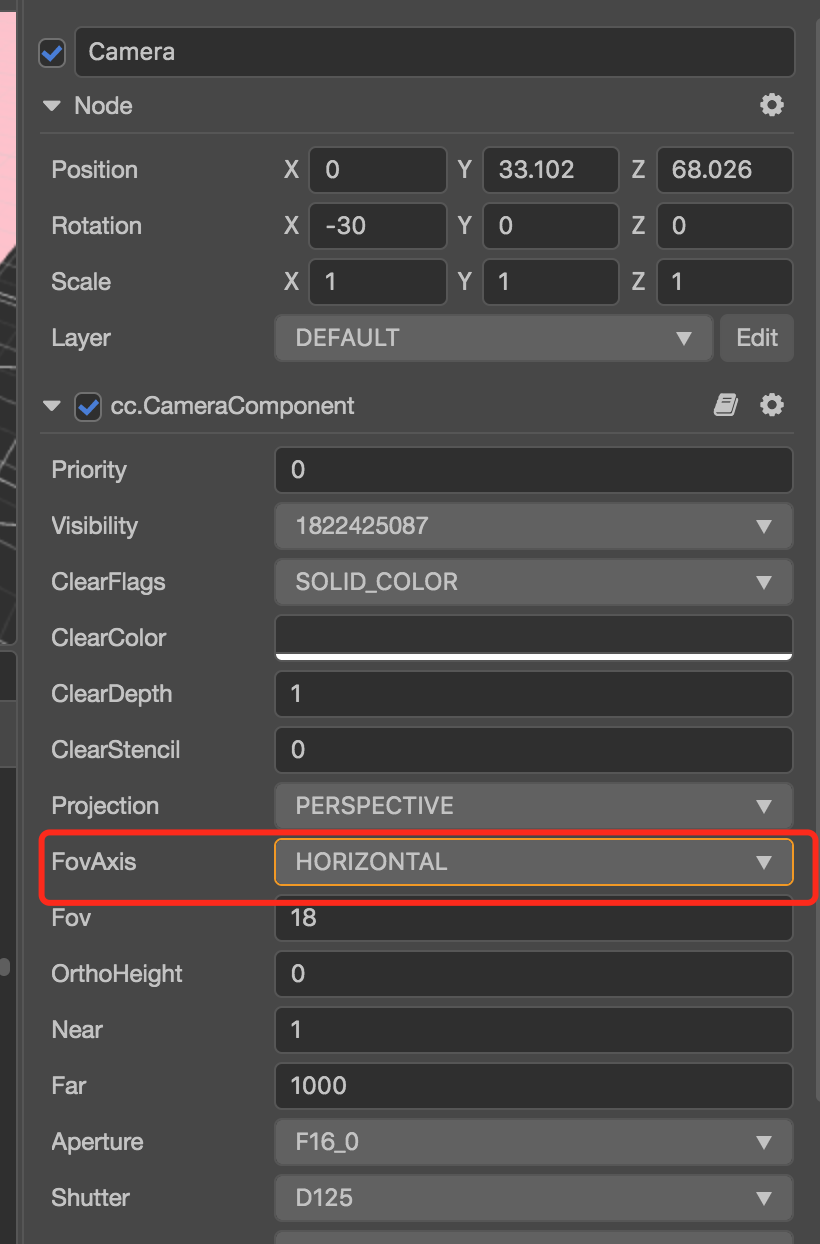Image resolution: width=820 pixels, height=1244 pixels.
Task: Open the Projection PERSPECTIVE dropdown
Action: tap(533, 806)
